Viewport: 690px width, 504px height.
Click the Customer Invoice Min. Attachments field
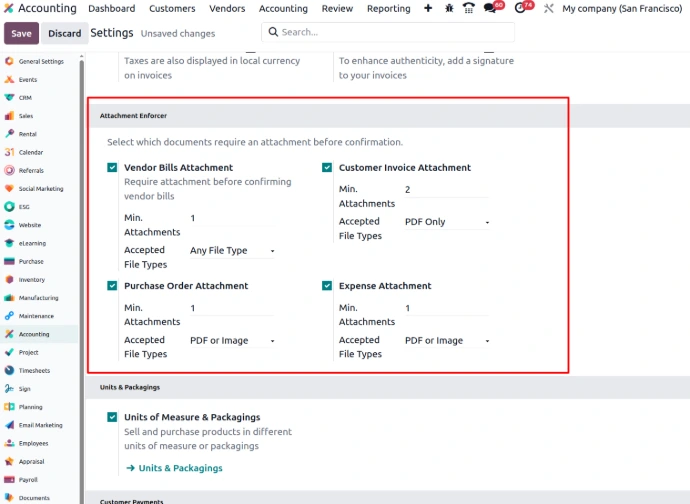[445, 190]
